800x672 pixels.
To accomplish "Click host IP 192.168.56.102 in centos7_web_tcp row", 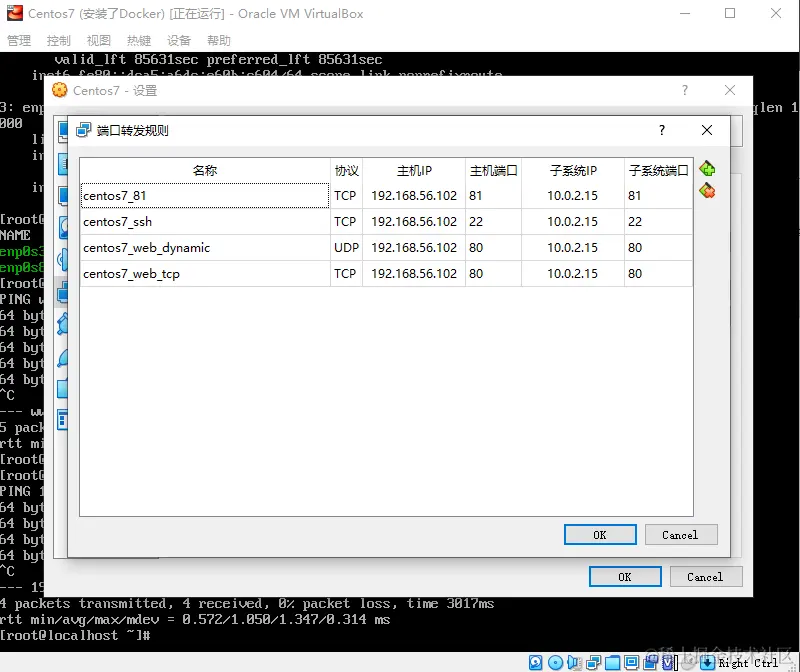I will [414, 274].
